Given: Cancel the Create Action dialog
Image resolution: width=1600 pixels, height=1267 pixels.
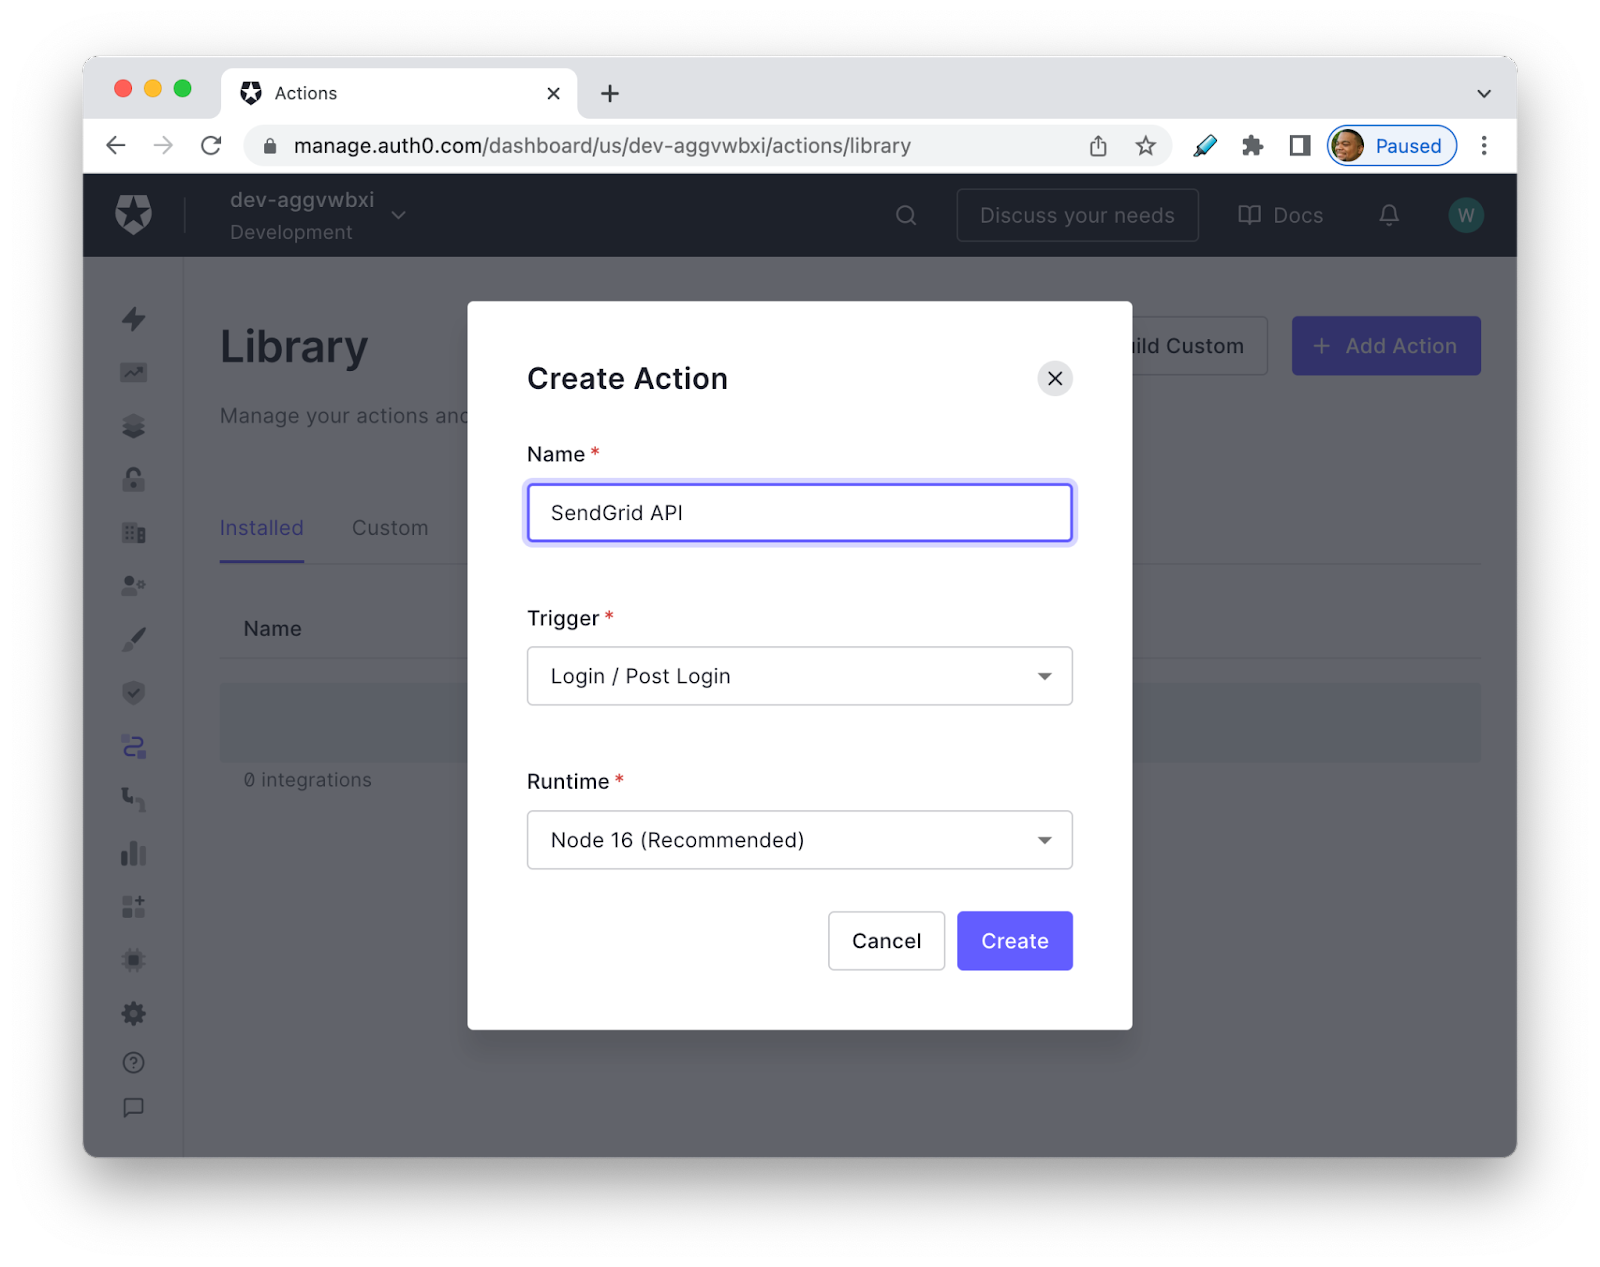Looking at the screenshot, I should tap(886, 940).
